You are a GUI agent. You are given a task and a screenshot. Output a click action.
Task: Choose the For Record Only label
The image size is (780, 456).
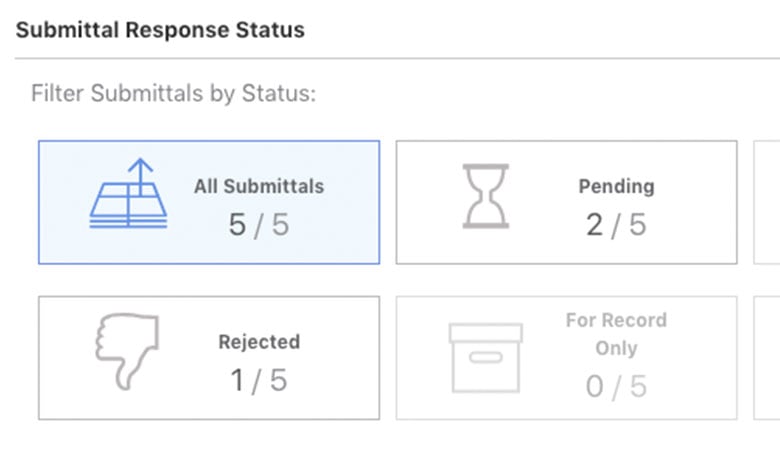pos(616,334)
